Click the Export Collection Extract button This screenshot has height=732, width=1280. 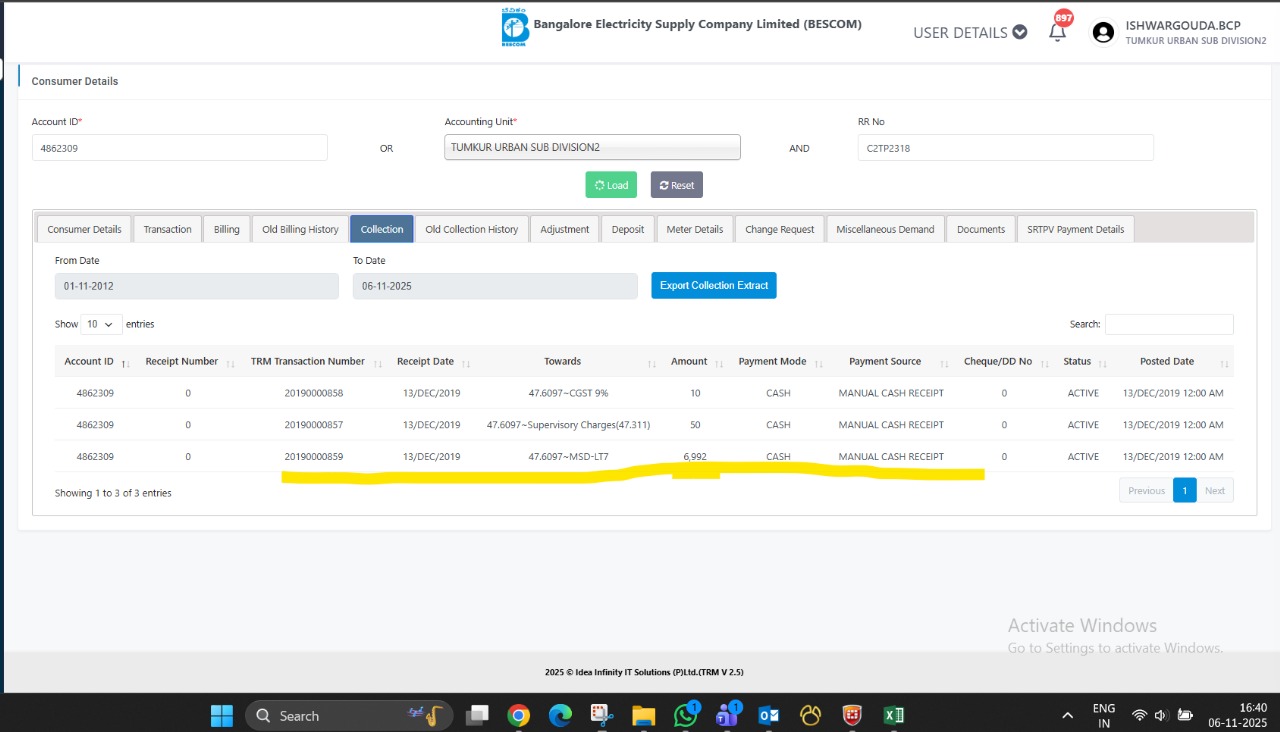(x=713, y=285)
